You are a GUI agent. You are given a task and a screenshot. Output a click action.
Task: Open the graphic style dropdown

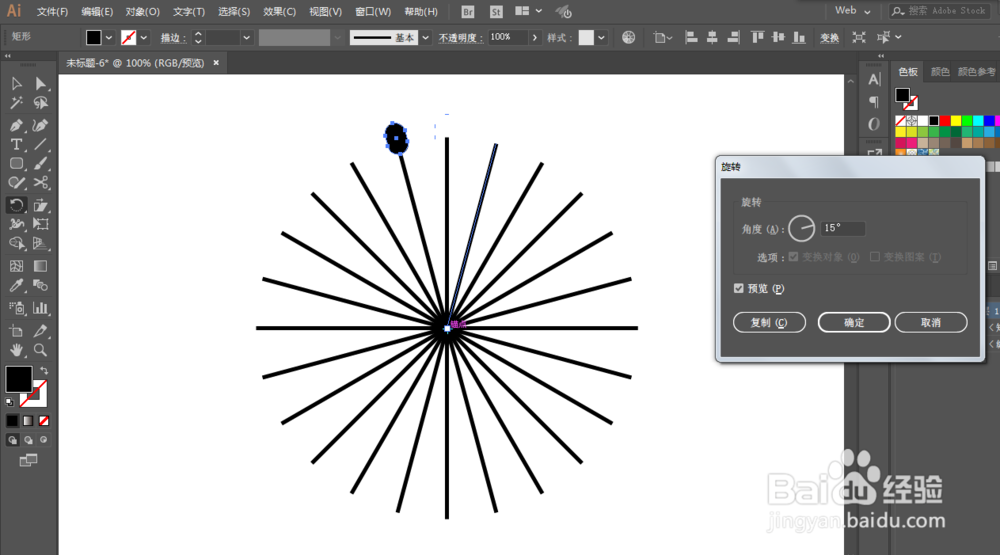(x=601, y=38)
